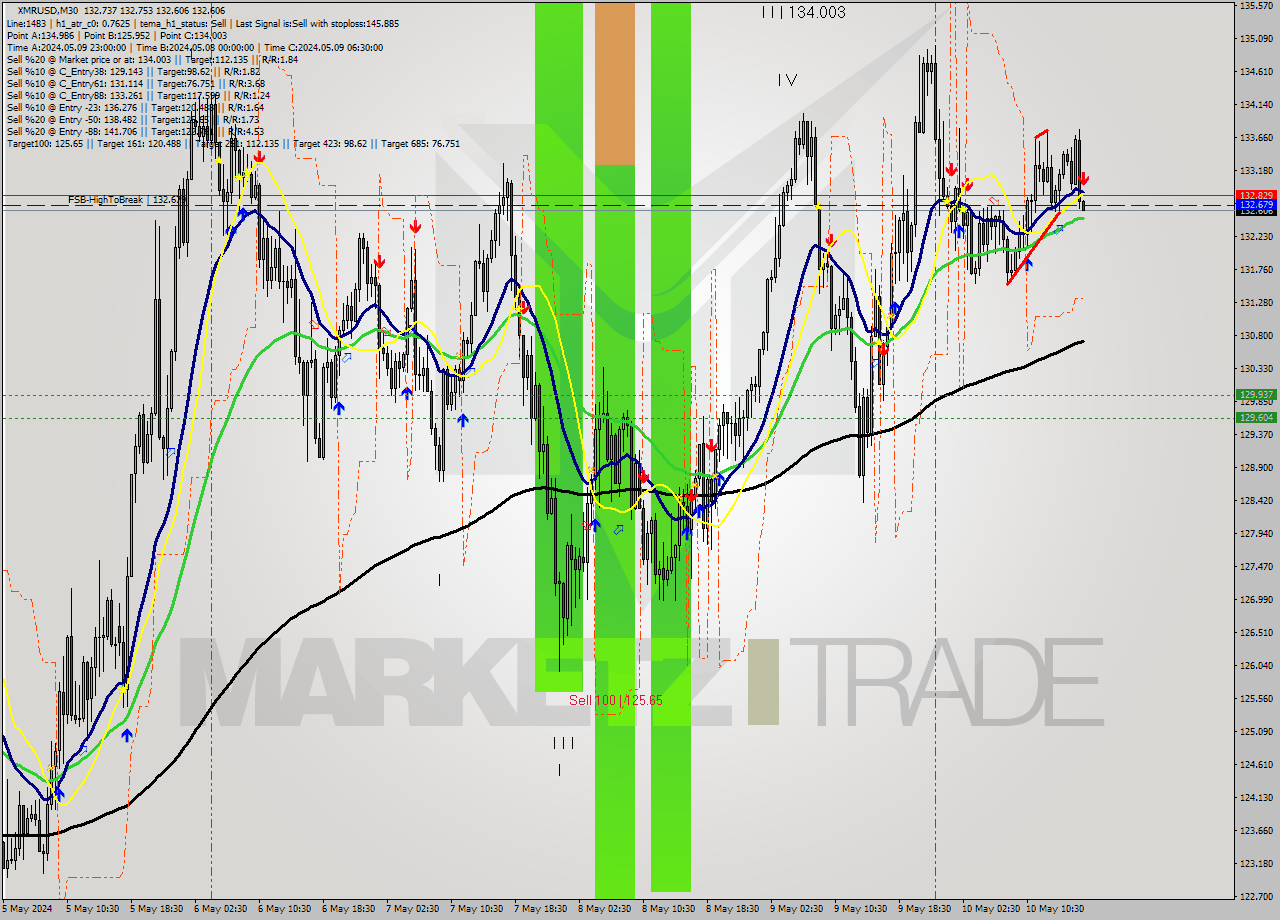Click the '8 May 18:30' time axis label

[732, 909]
